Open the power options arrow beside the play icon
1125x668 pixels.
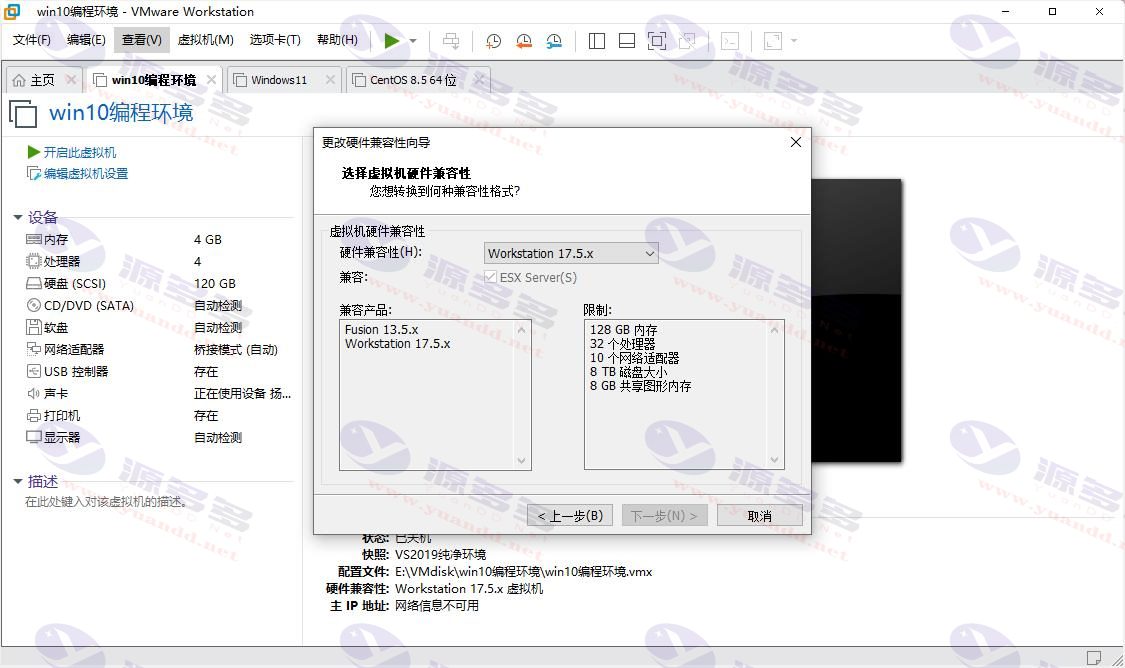point(413,41)
